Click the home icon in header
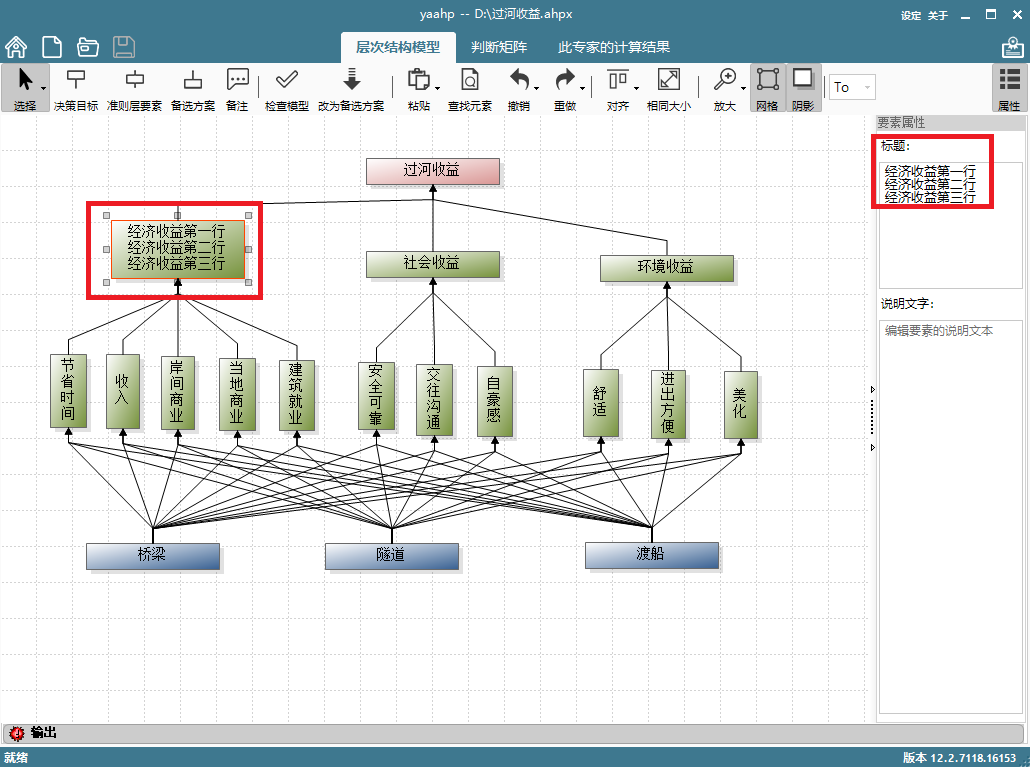 16,47
